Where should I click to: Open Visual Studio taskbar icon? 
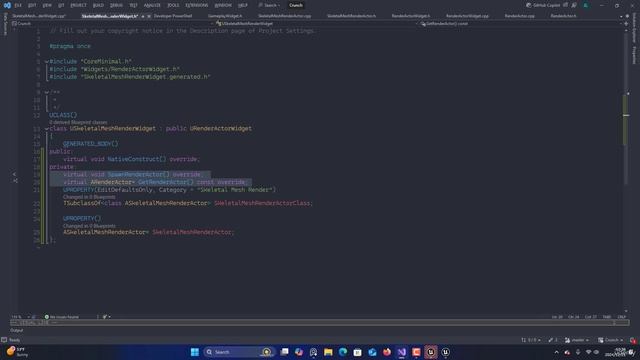pyautogui.click(x=402, y=352)
